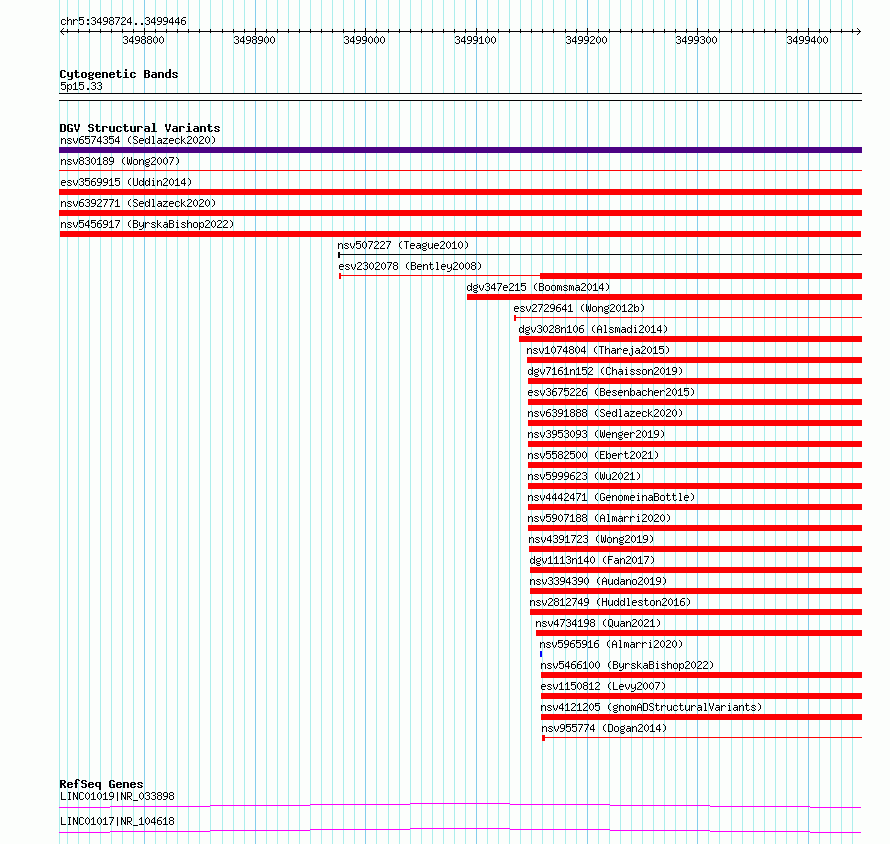Click ruler position 3499200

(x=586, y=40)
